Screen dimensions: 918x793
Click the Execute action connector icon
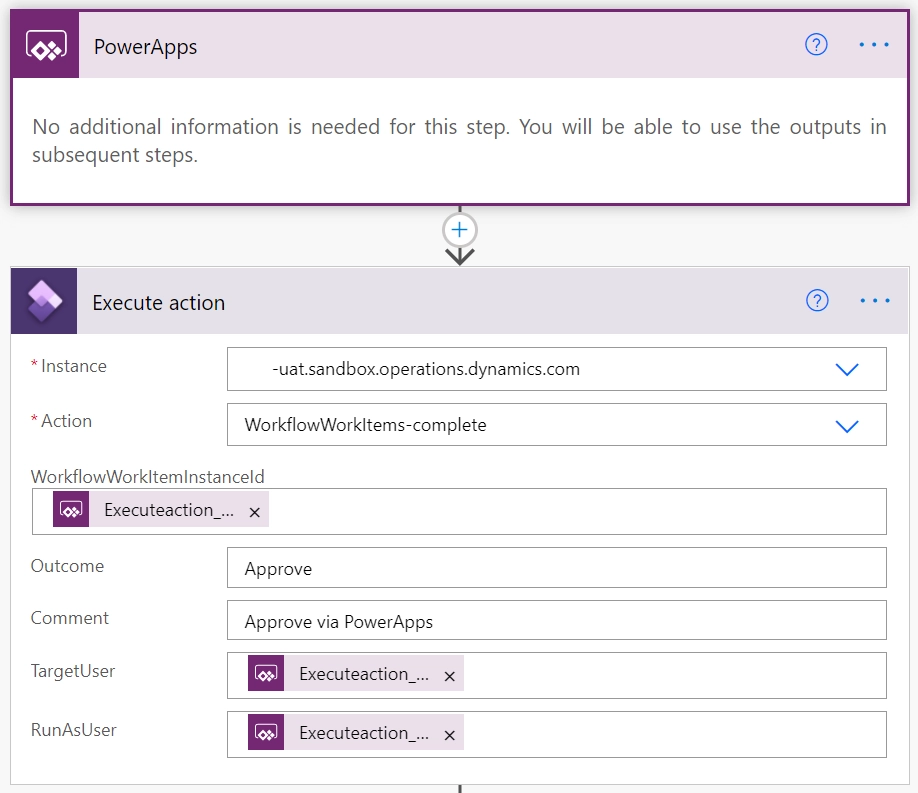pyautogui.click(x=44, y=301)
